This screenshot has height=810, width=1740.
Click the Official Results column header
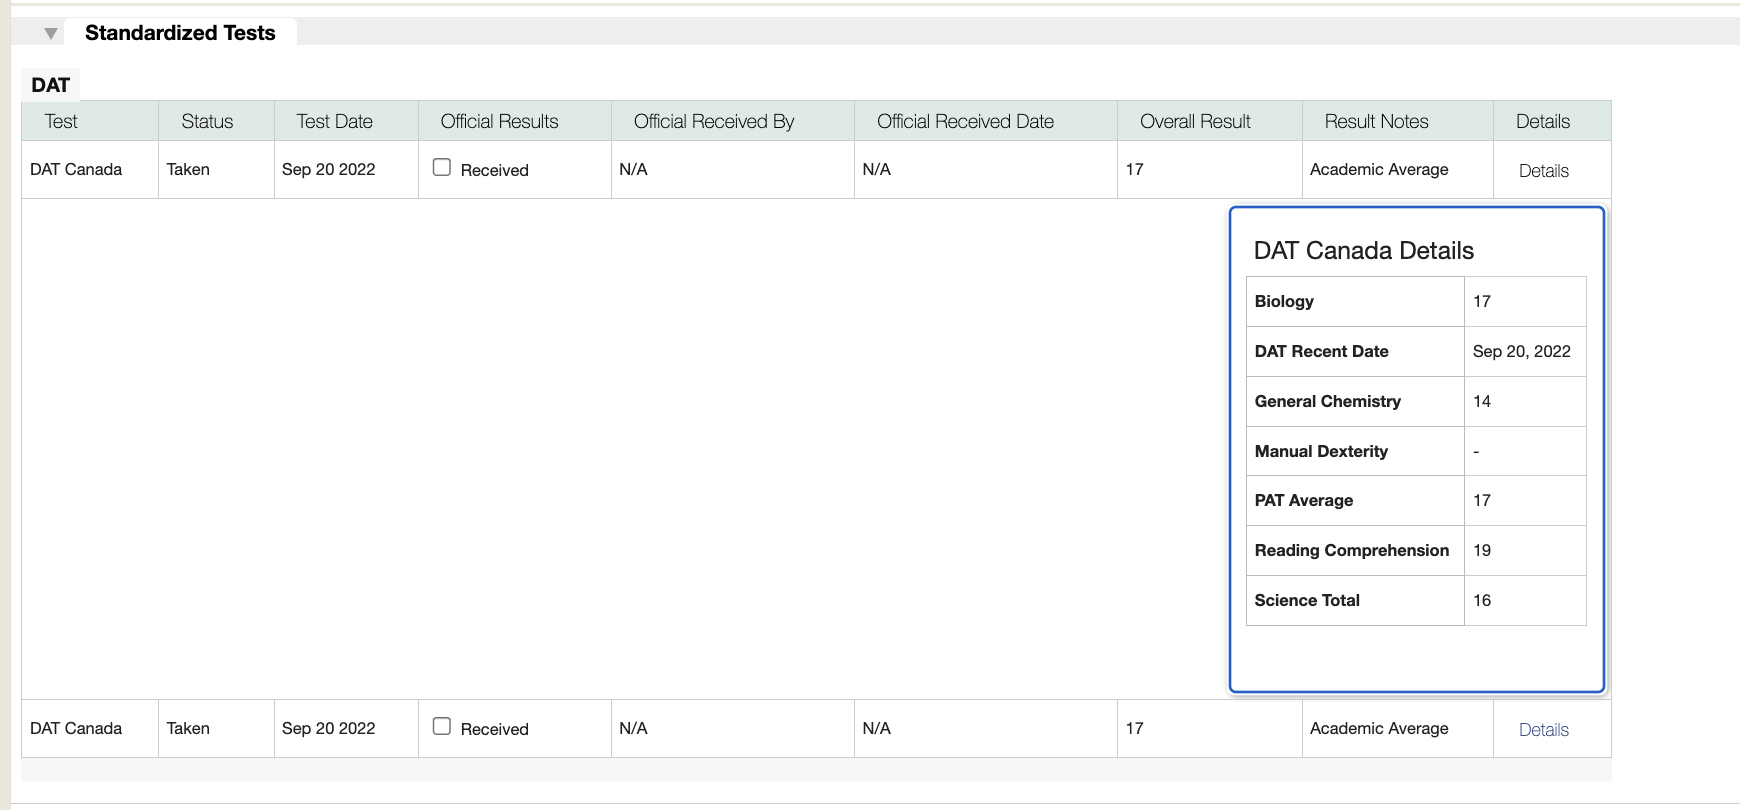point(499,121)
